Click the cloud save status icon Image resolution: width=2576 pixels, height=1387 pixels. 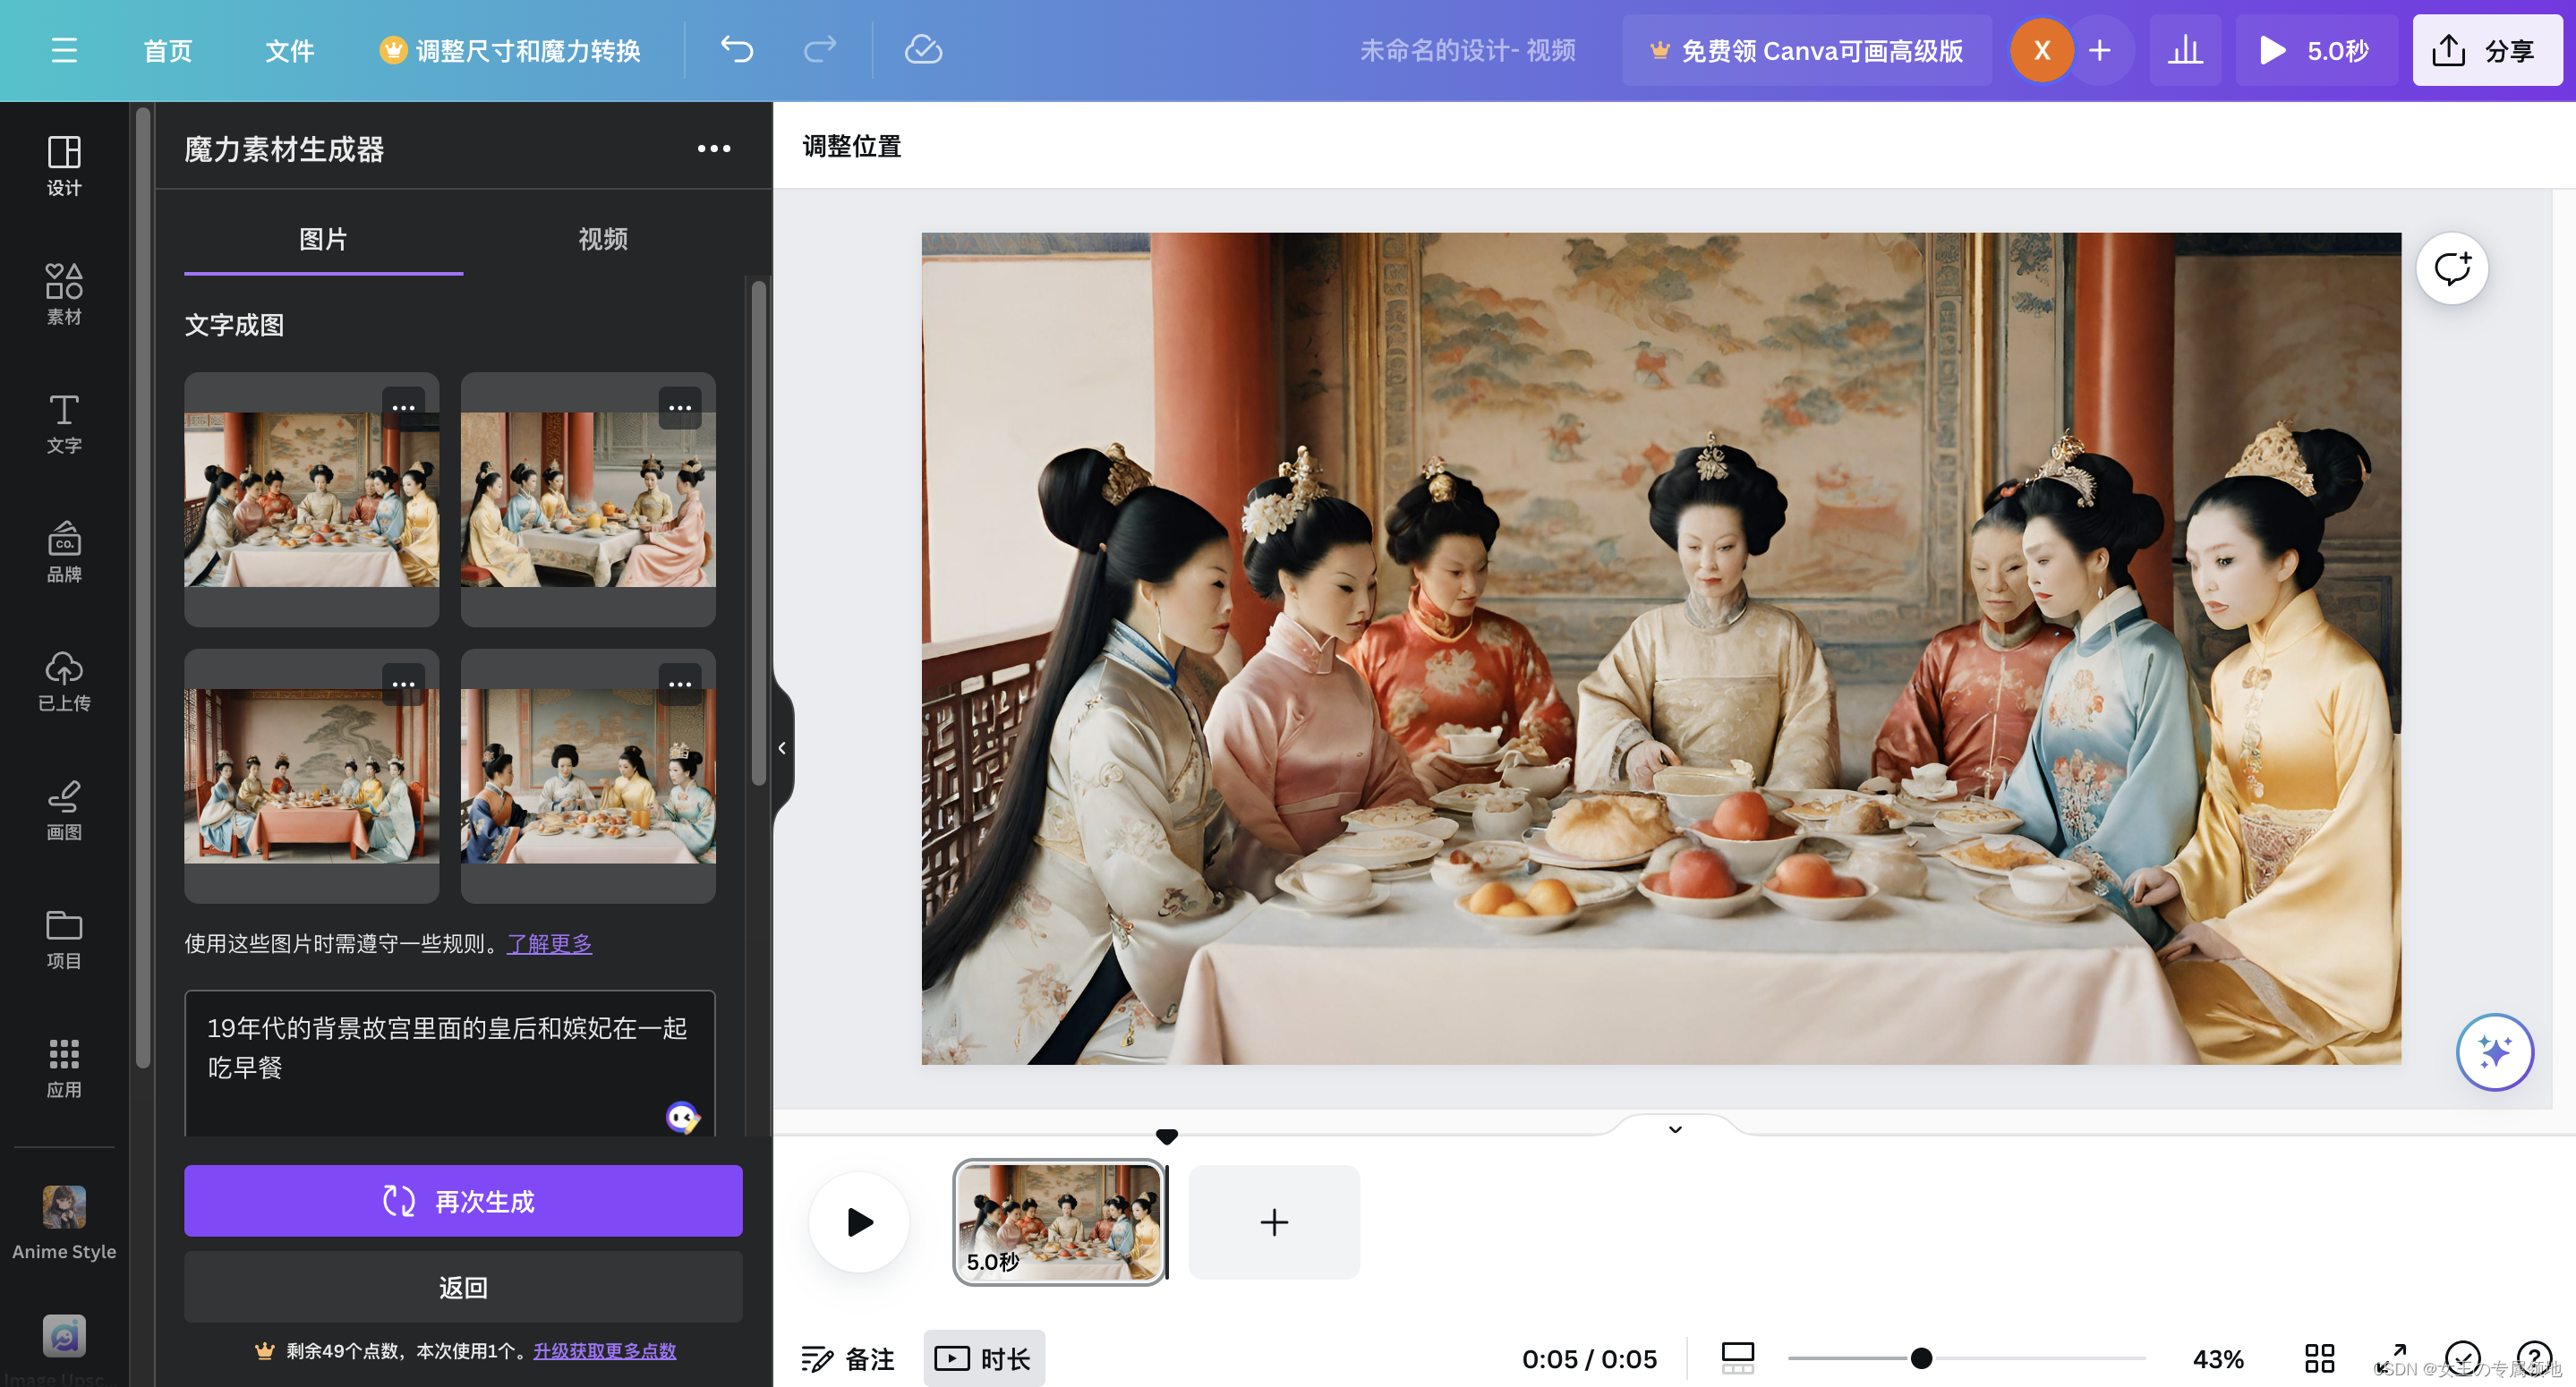[922, 49]
